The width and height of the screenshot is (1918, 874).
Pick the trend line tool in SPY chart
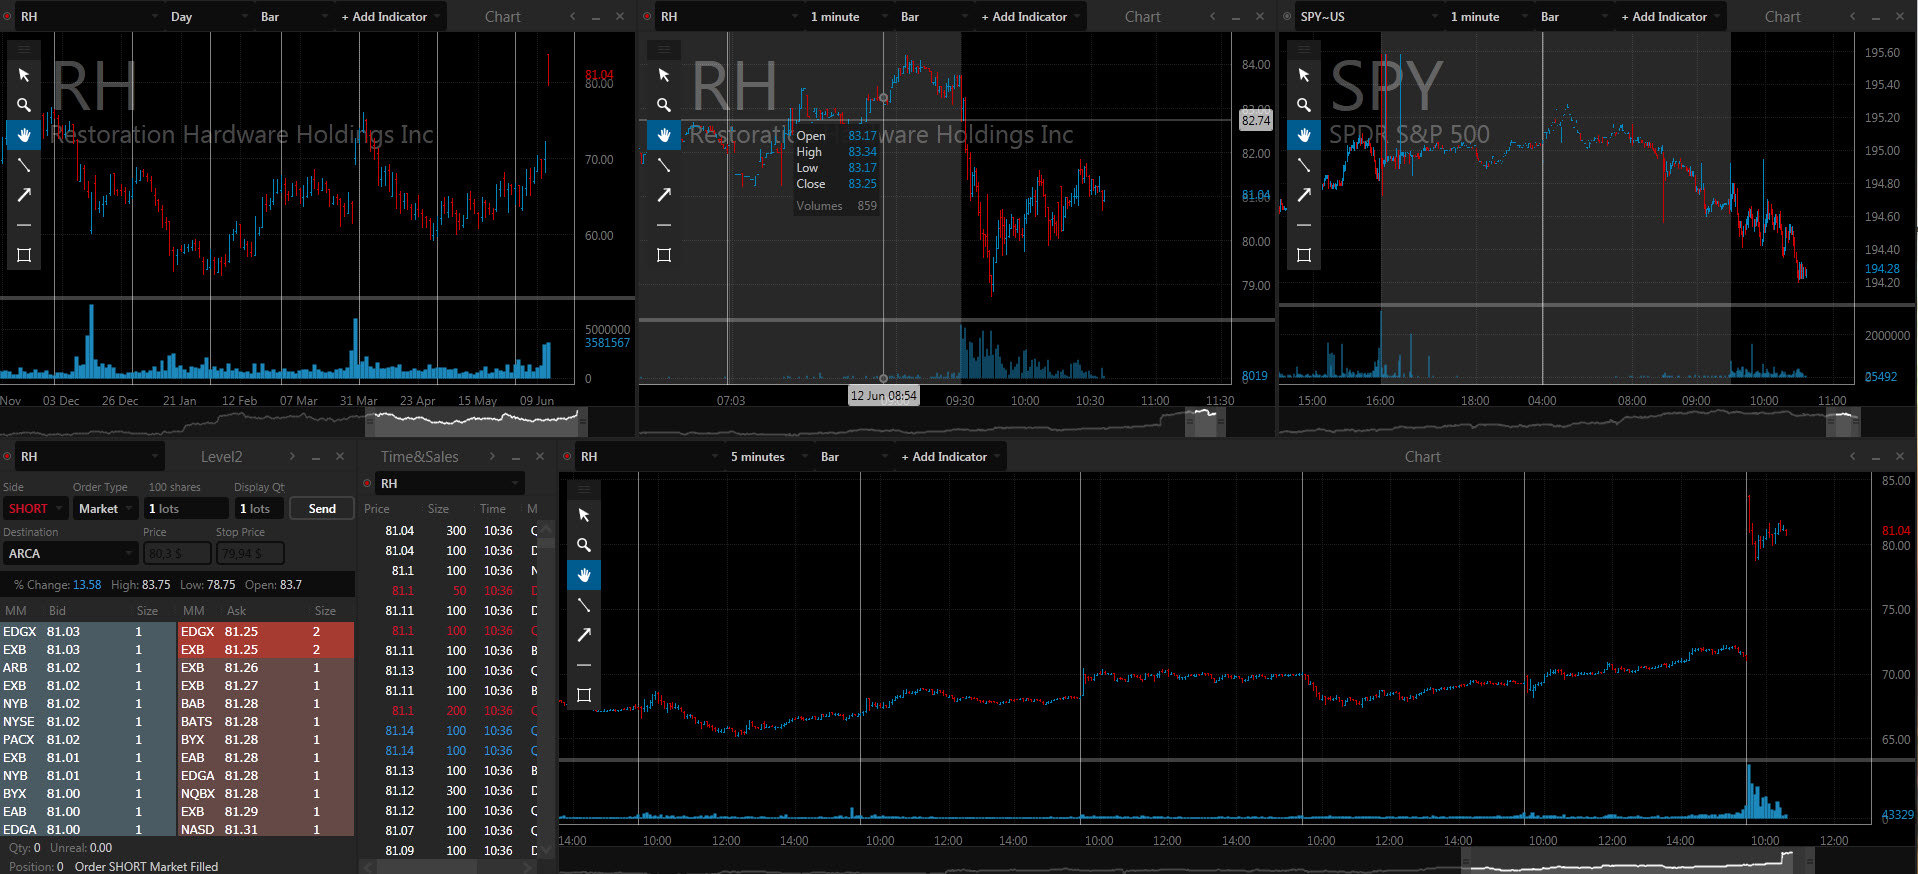[x=1304, y=165]
